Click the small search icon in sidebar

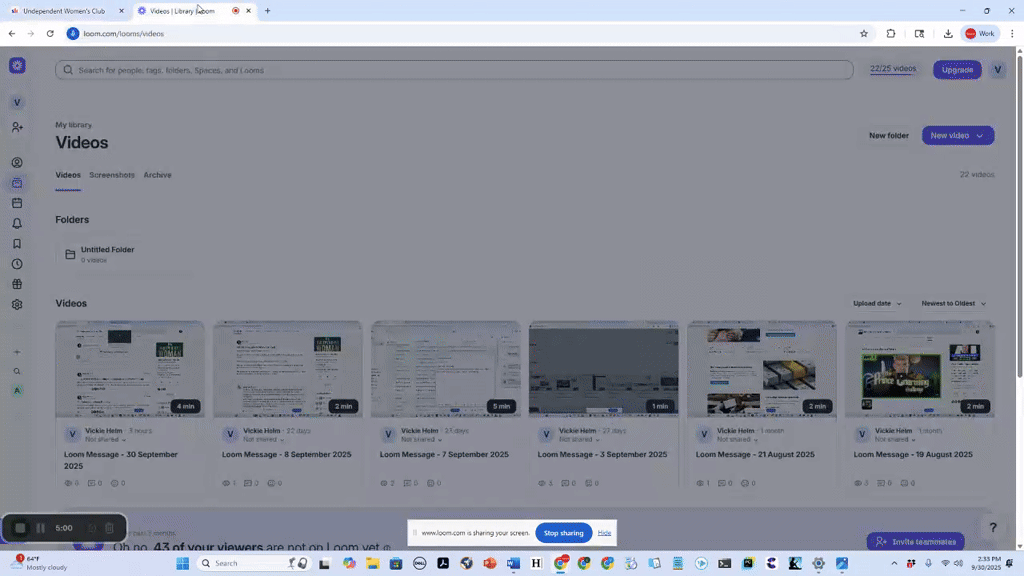pyautogui.click(x=17, y=372)
